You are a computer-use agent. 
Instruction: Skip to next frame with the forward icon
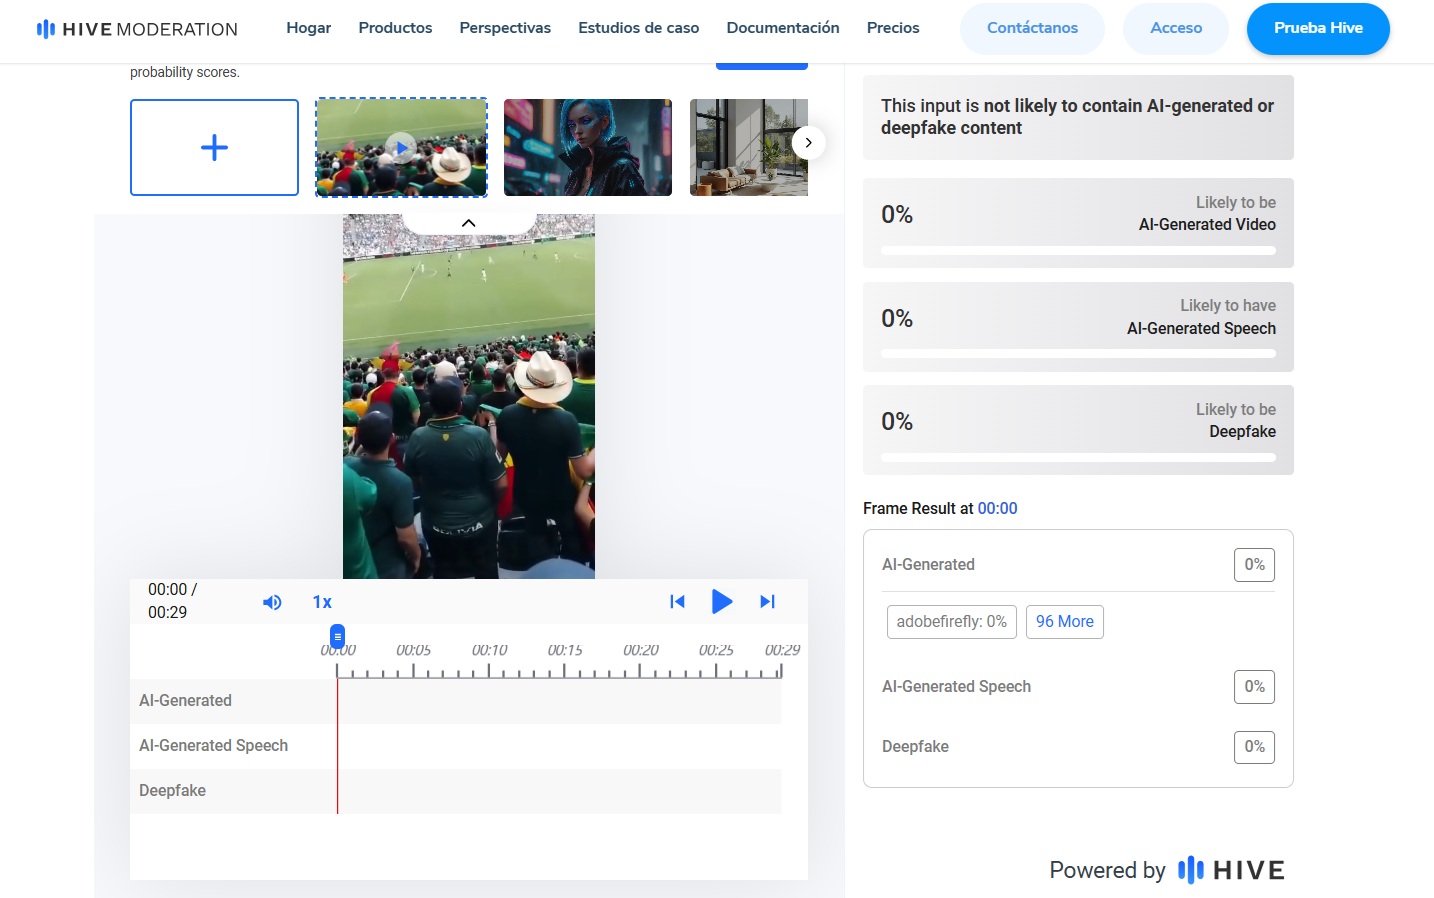767,602
